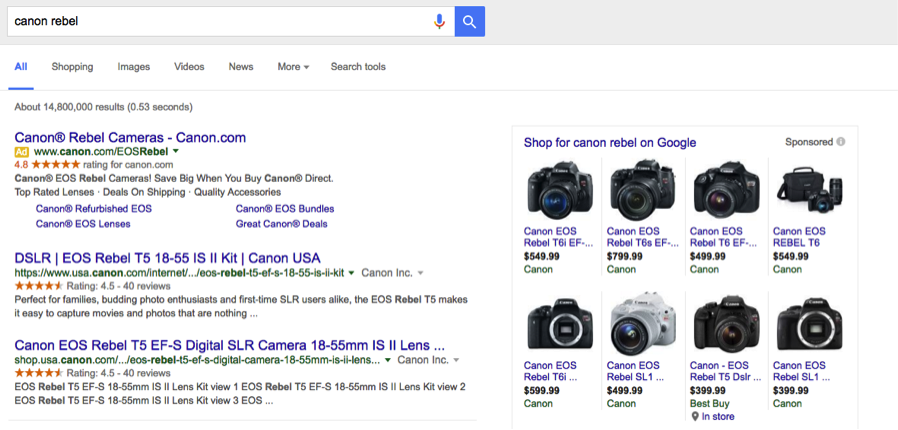The width and height of the screenshot is (898, 430).
Task: Click the white Rebel SL1 camera image
Action: pos(643,324)
